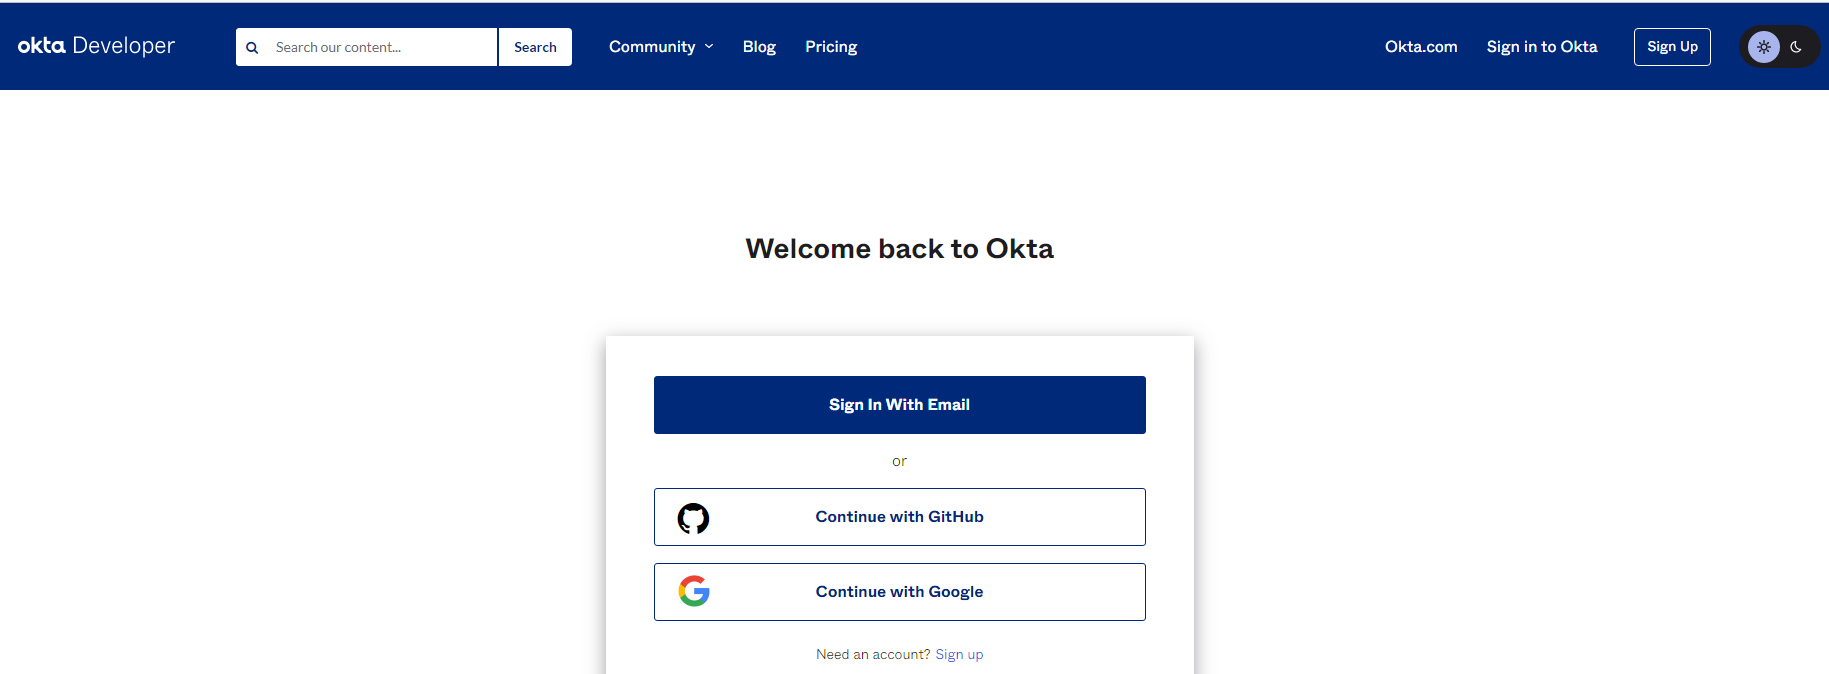This screenshot has height=674, width=1829.
Task: Click Sign in to Okta link
Action: [1542, 47]
